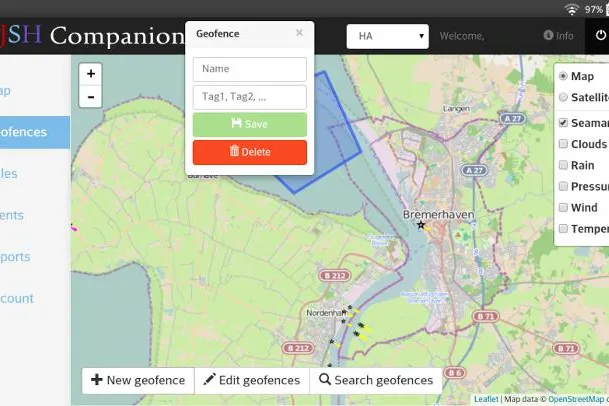This screenshot has width=609, height=406.
Task: Open Search geofences
Action: [376, 380]
